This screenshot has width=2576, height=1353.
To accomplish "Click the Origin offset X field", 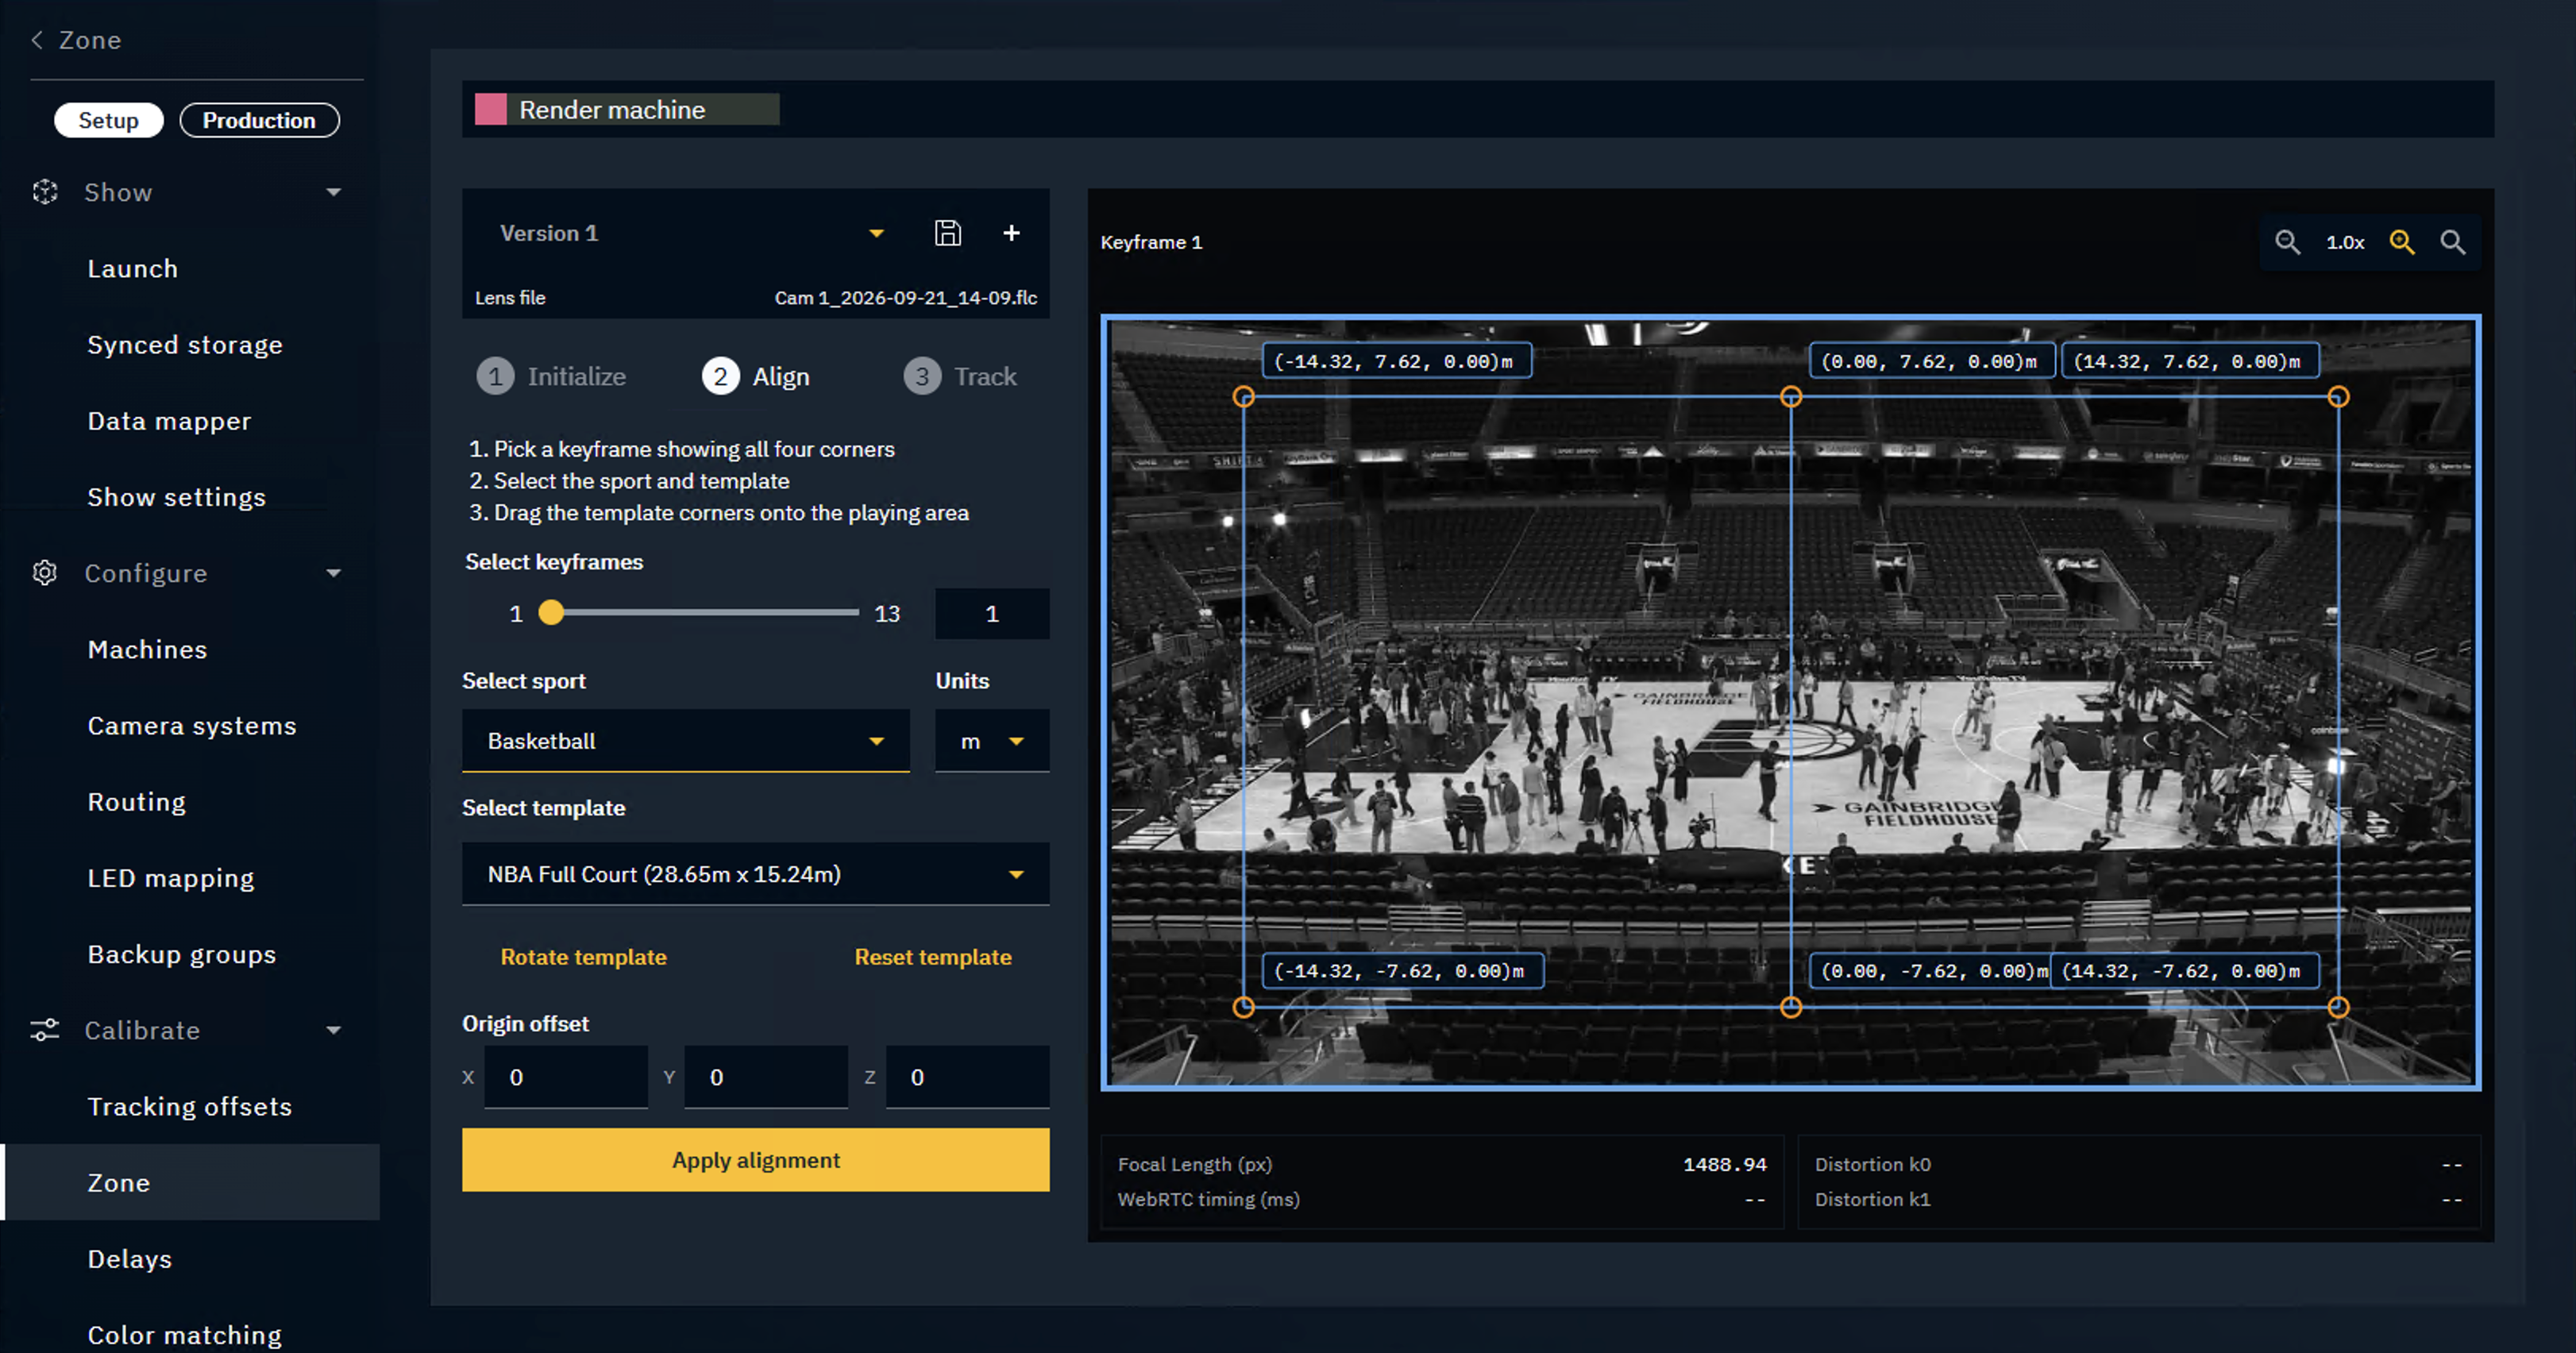I will (566, 1077).
